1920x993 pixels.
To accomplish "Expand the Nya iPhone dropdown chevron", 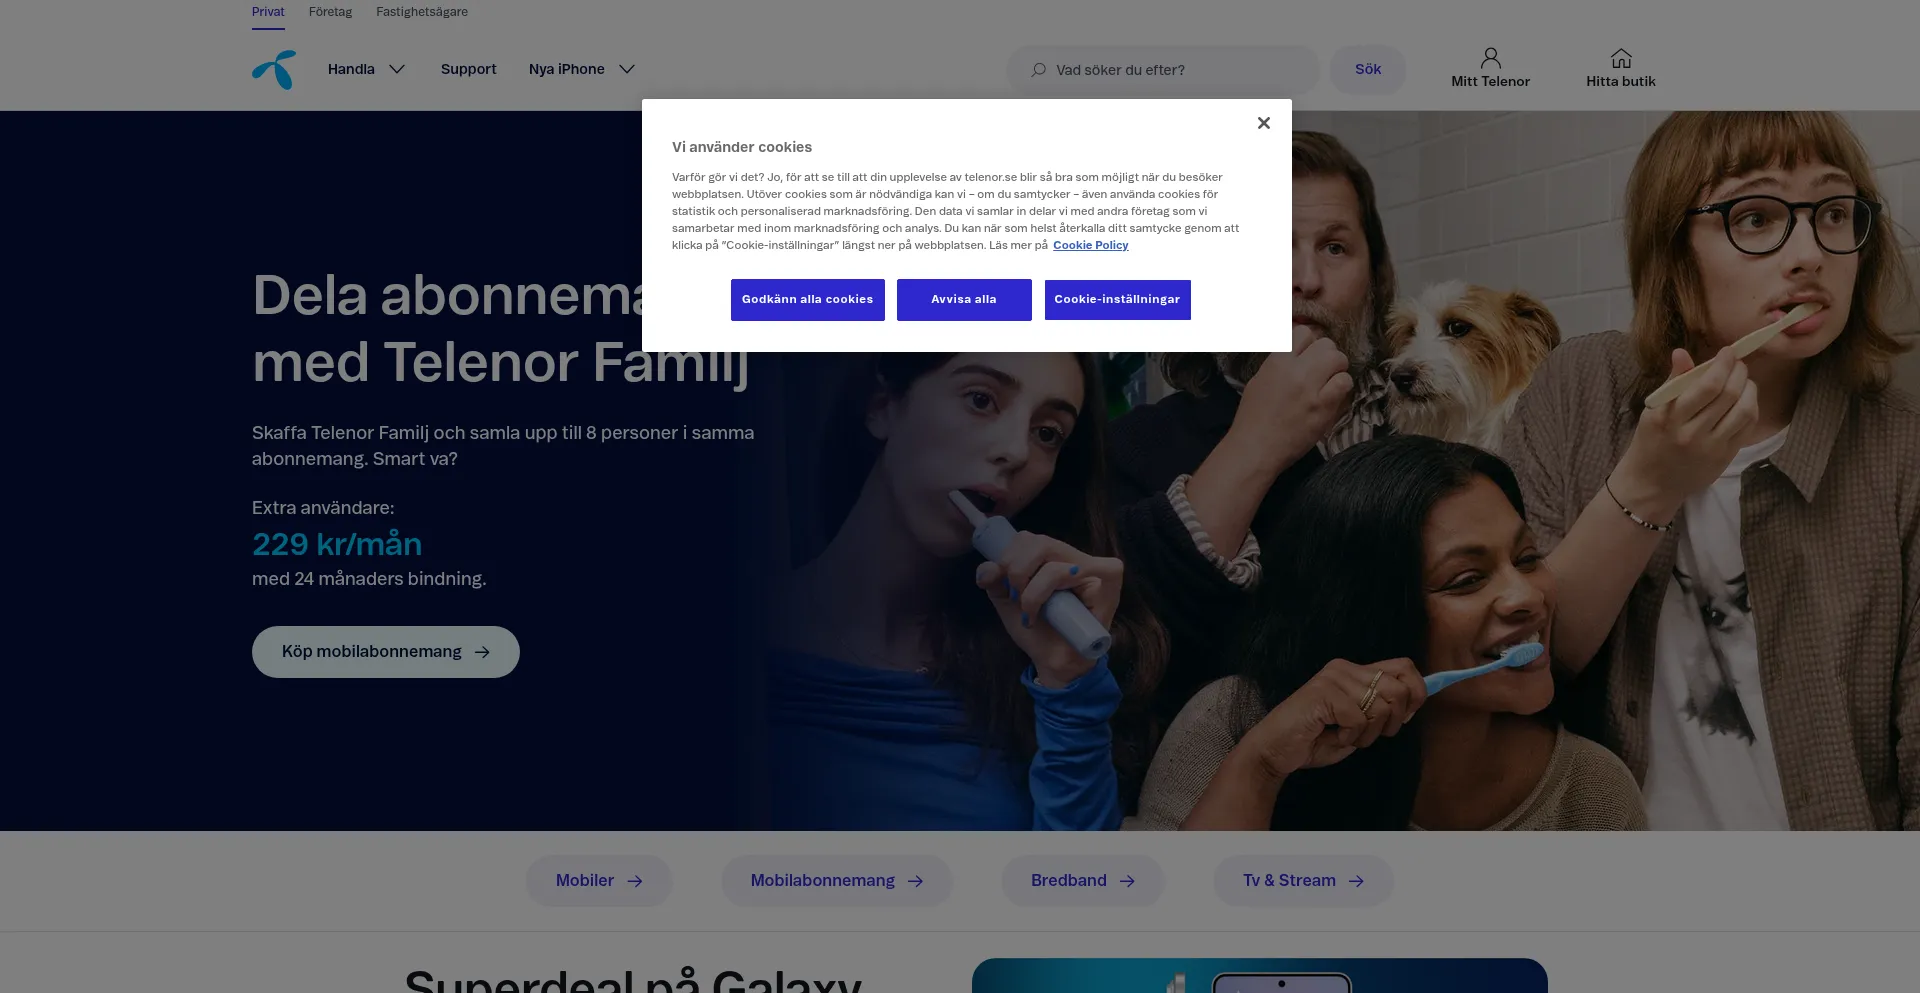I will 627,69.
